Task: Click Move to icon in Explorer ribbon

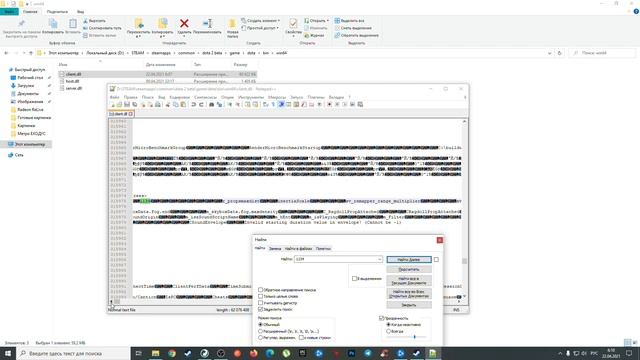Action: click(139, 24)
